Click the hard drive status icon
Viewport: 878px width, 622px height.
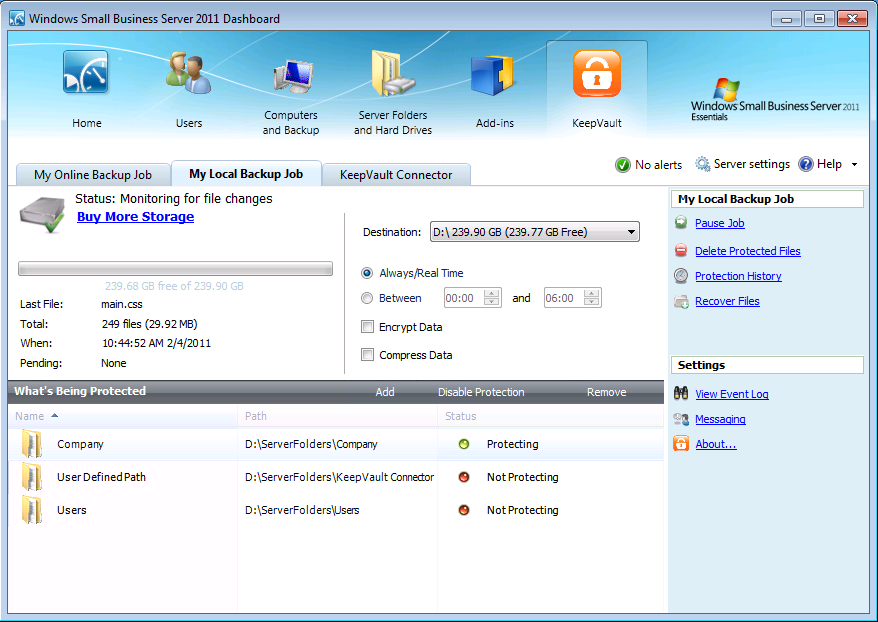[42, 214]
